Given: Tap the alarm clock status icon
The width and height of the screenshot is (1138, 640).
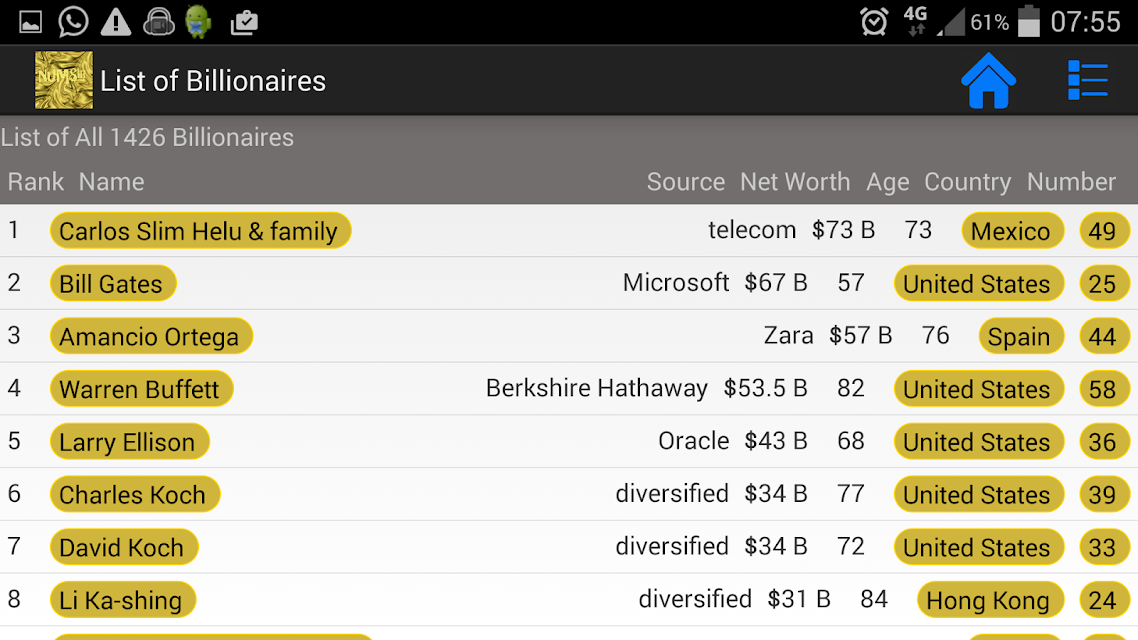Looking at the screenshot, I should (x=874, y=22).
